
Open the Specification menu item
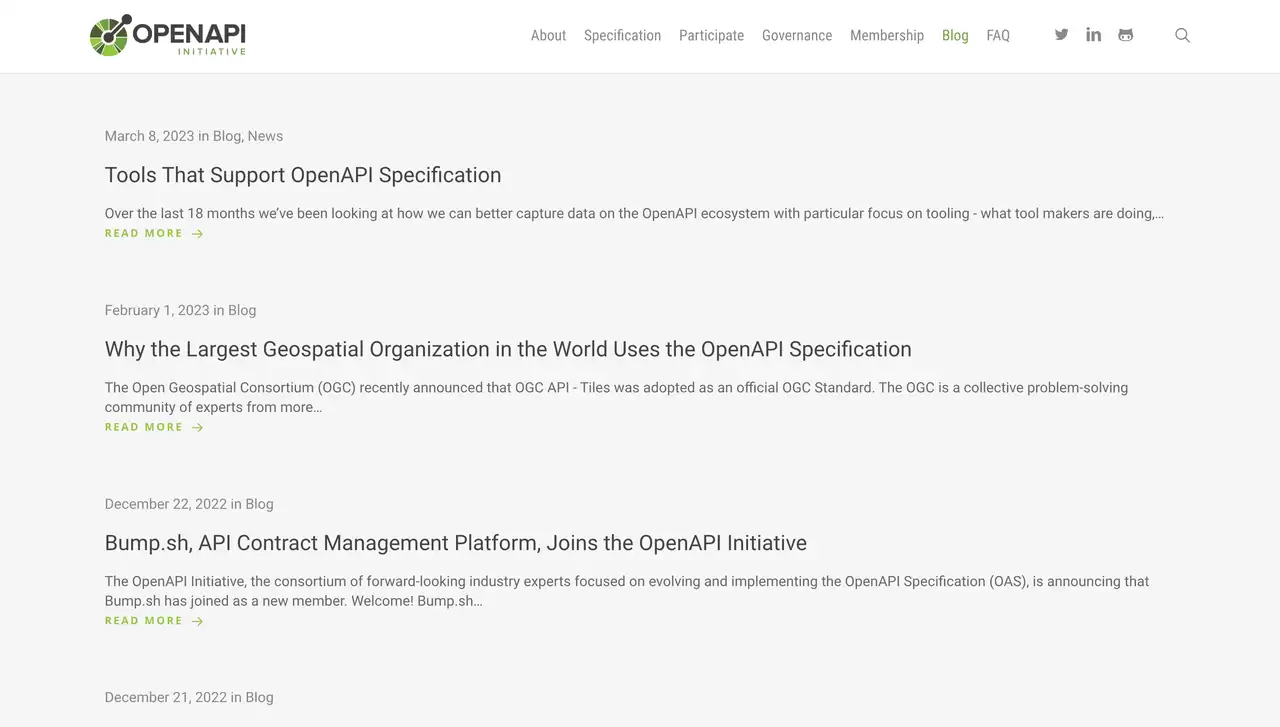point(622,35)
